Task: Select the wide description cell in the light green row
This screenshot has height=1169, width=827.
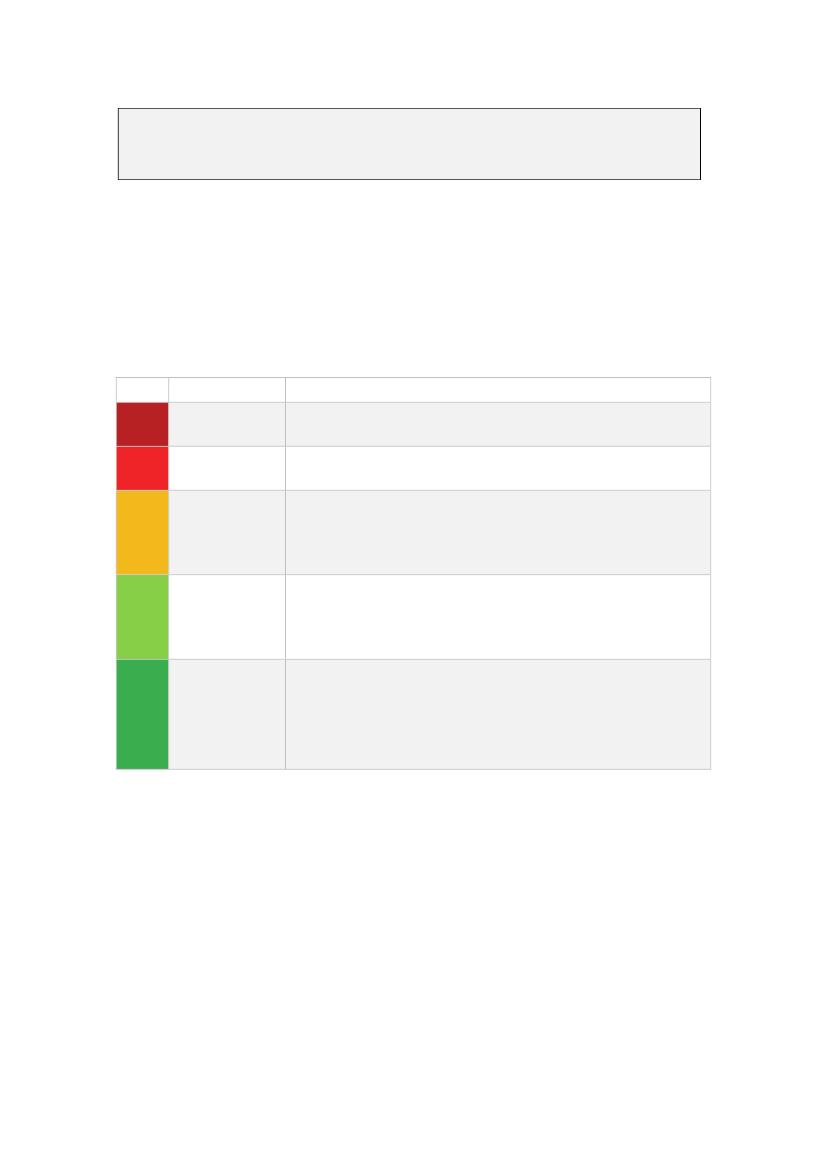Action: point(497,616)
